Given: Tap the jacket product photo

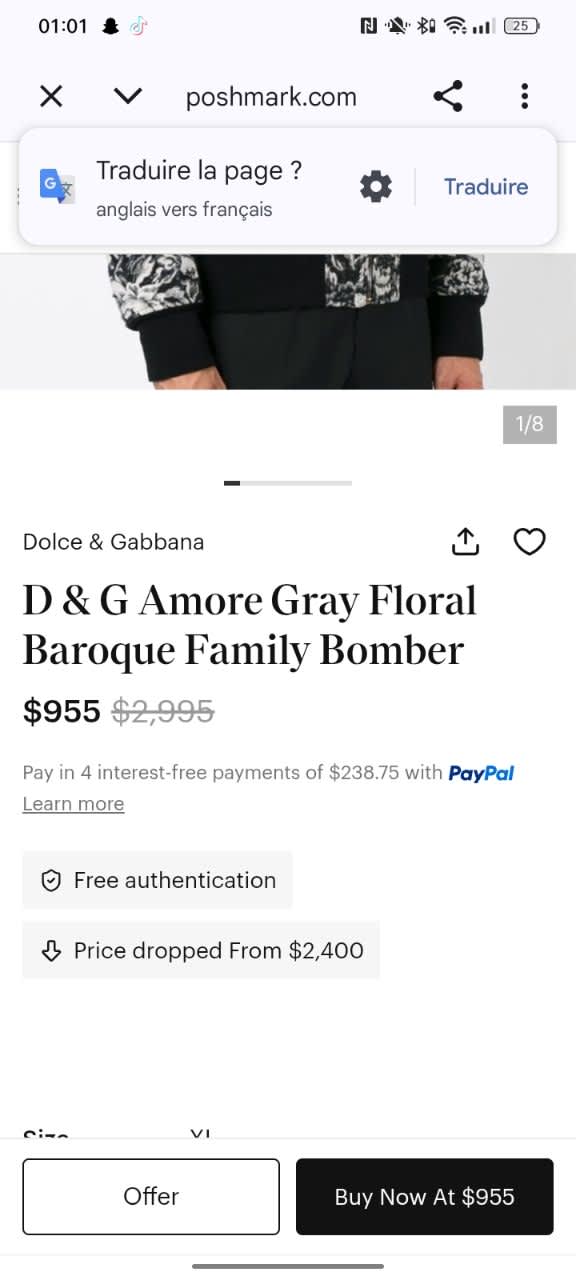Looking at the screenshot, I should 288,320.
